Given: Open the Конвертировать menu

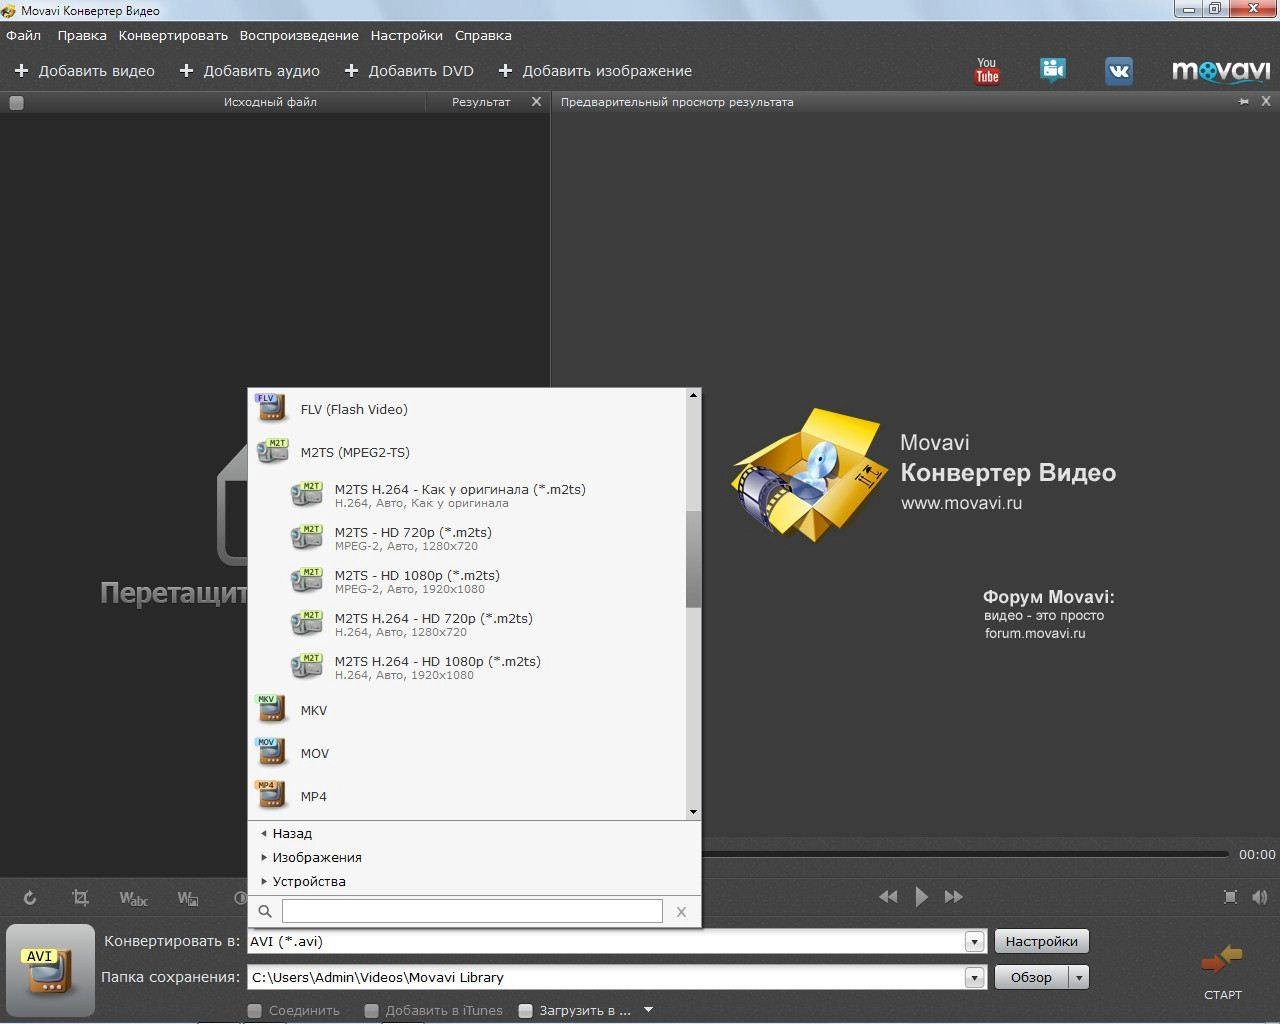Looking at the screenshot, I should tap(173, 35).
